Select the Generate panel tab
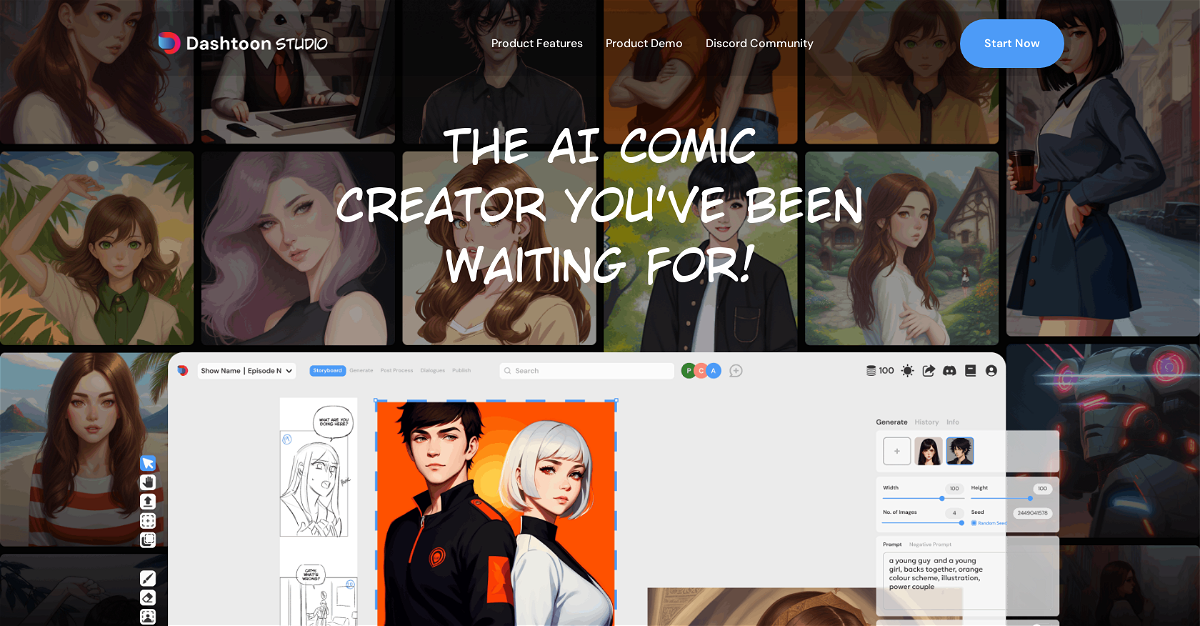The image size is (1200, 626). point(892,422)
